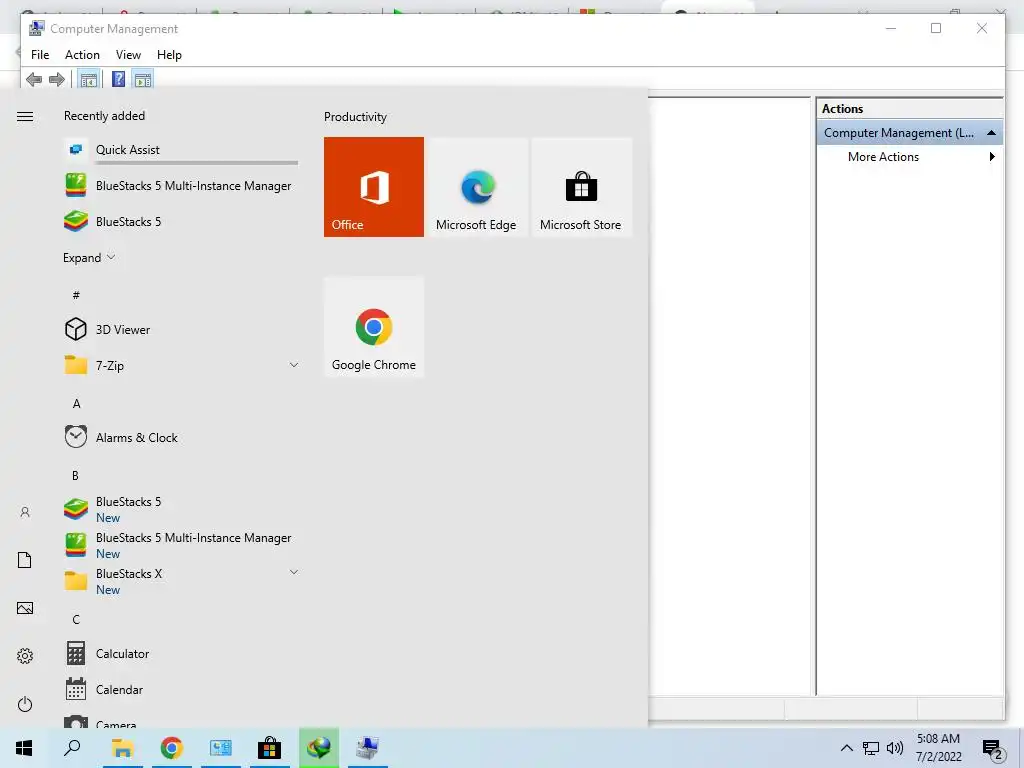The width and height of the screenshot is (1024, 768).
Task: Click the Back arrow in Computer Management toolbar
Action: coord(34,80)
